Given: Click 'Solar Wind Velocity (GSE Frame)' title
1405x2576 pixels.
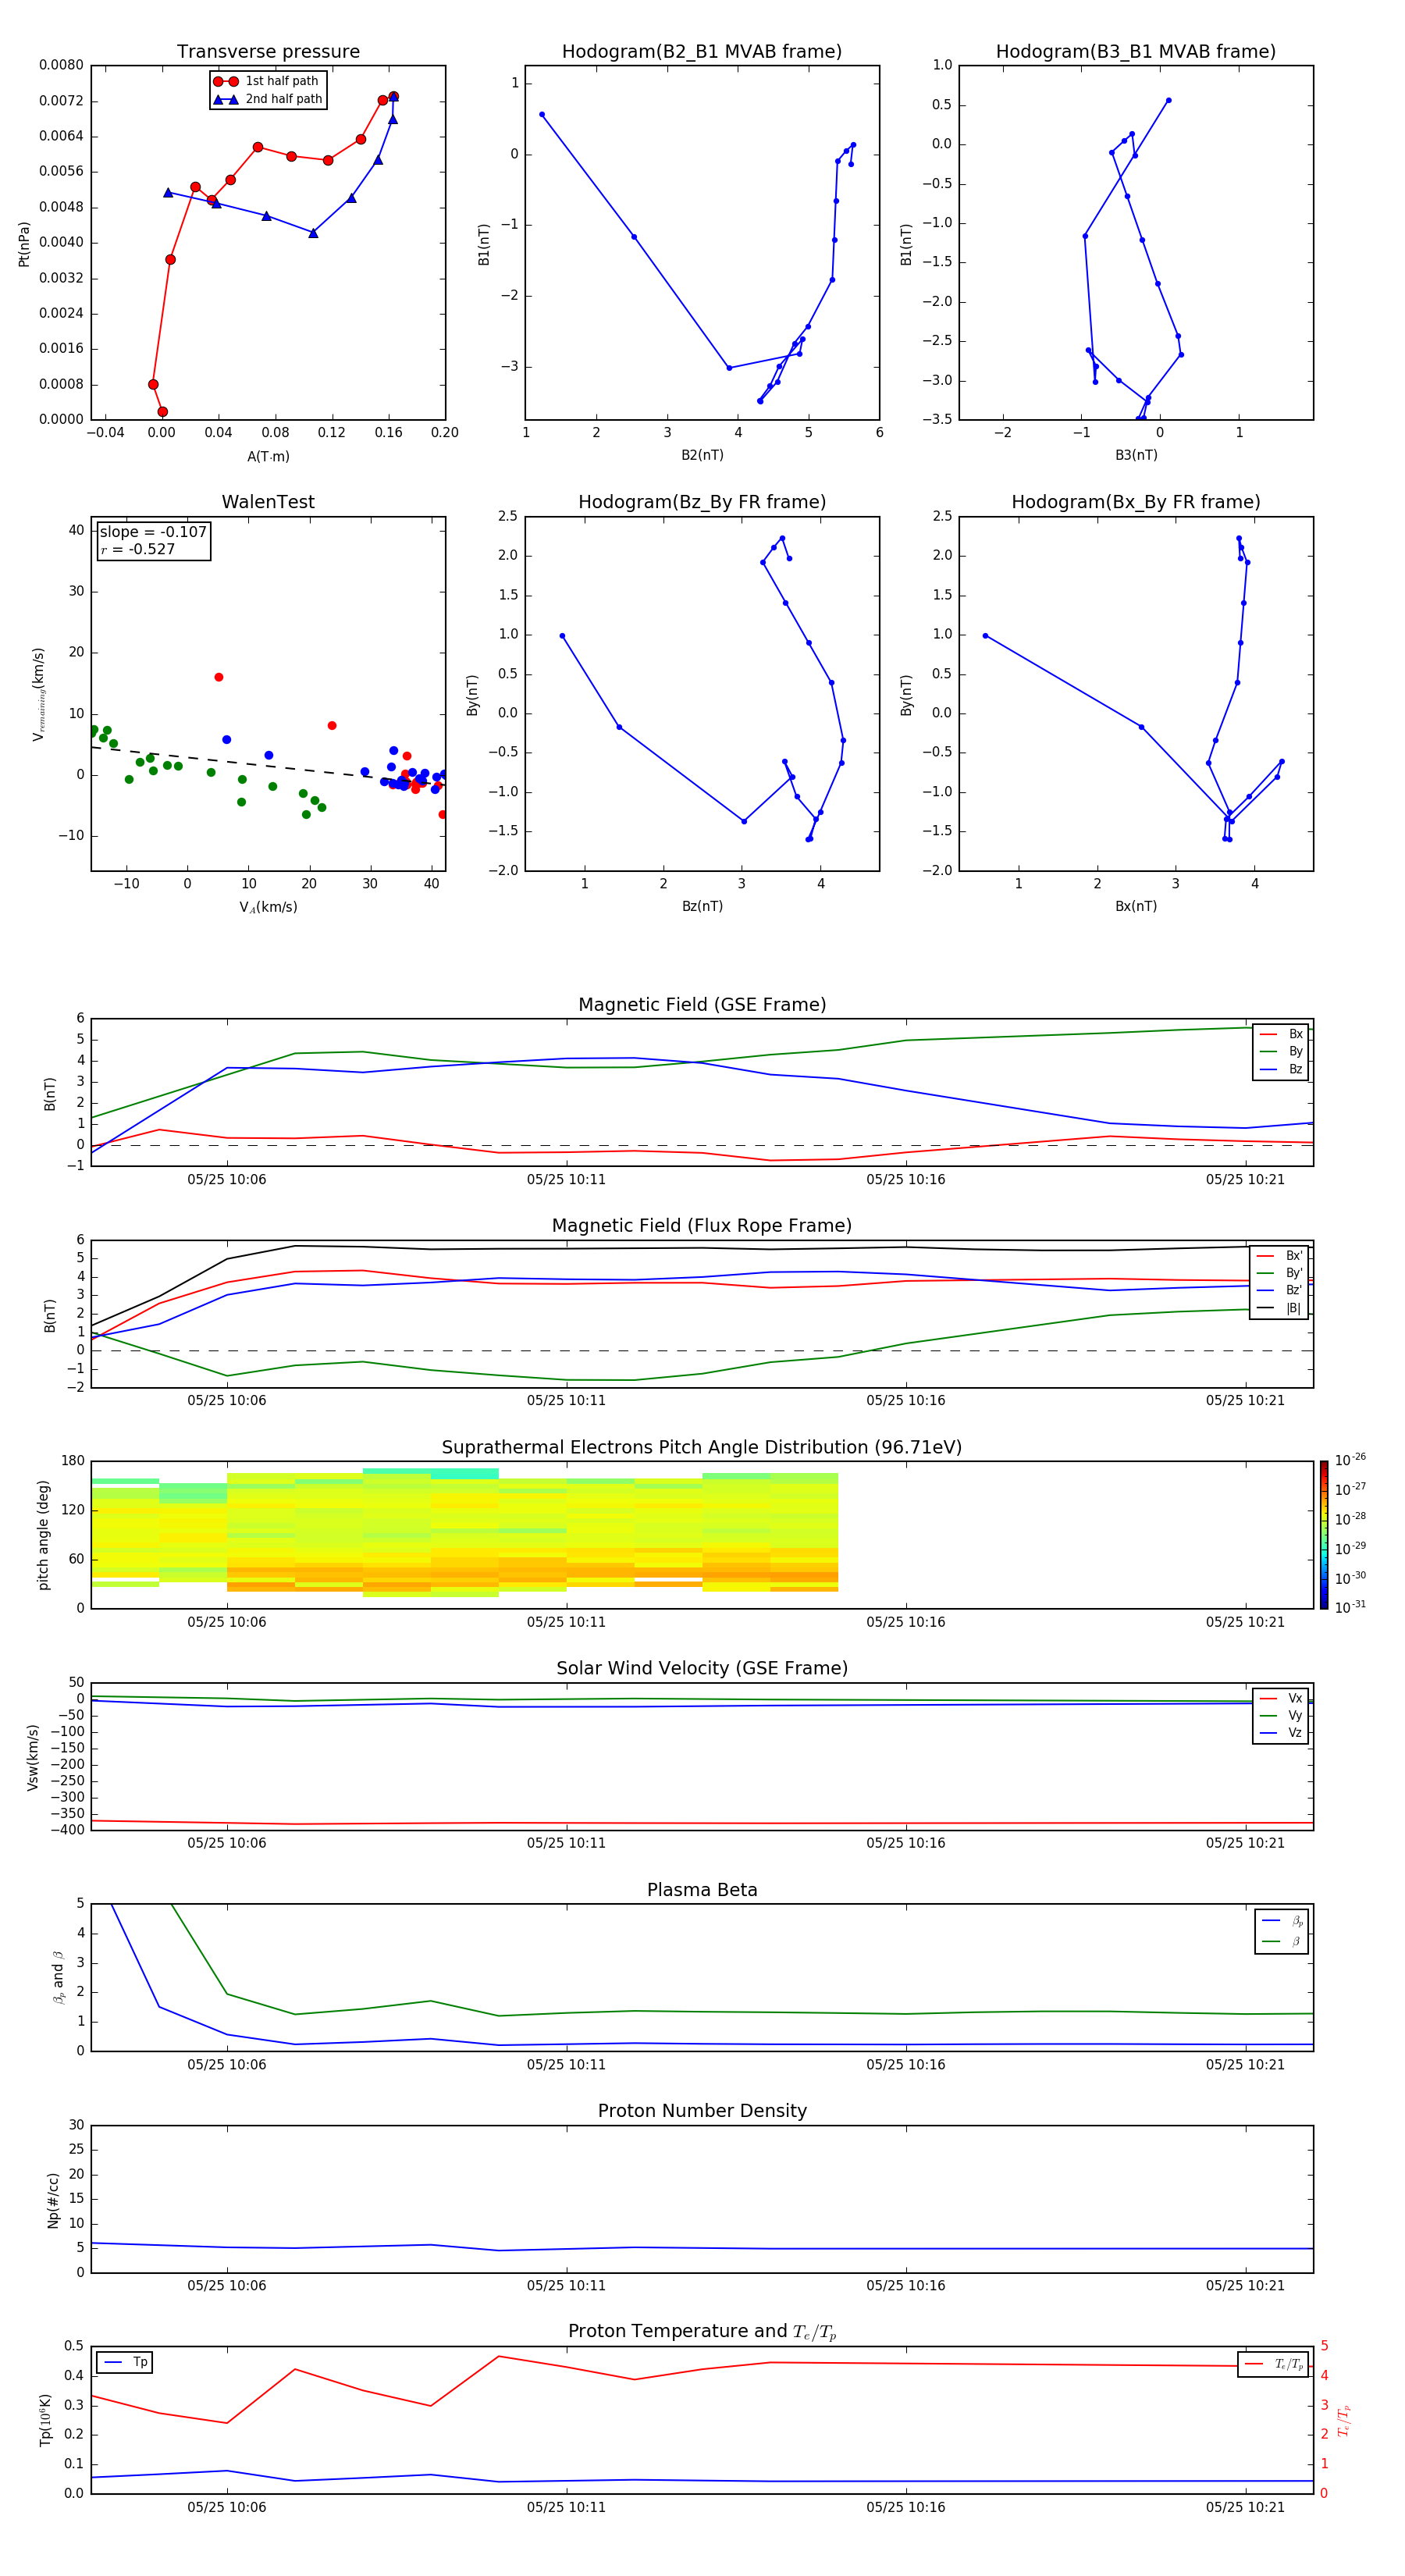Looking at the screenshot, I should tap(702, 1668).
